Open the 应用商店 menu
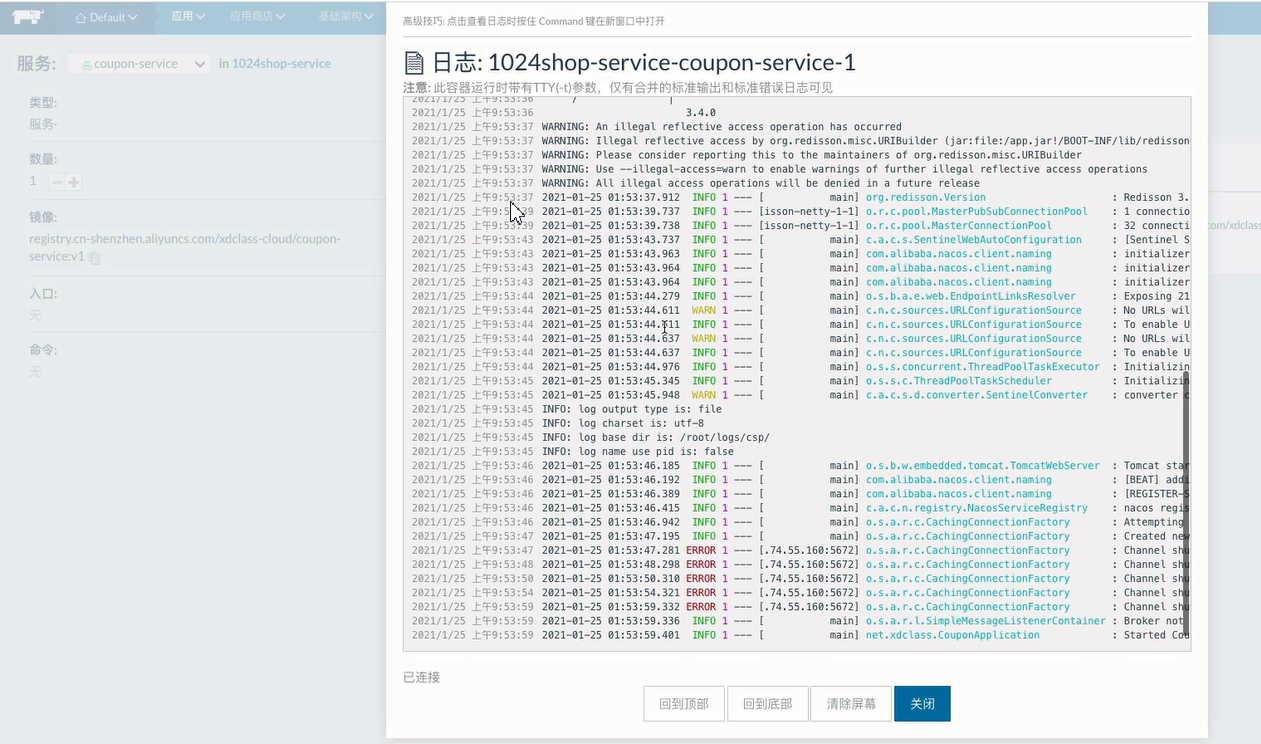The width and height of the screenshot is (1261, 744). pos(257,16)
